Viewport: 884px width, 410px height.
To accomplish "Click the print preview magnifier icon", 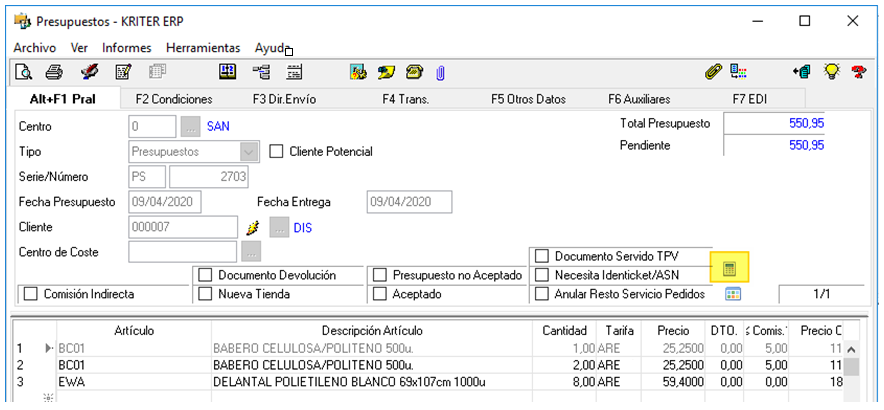I will pos(23,72).
